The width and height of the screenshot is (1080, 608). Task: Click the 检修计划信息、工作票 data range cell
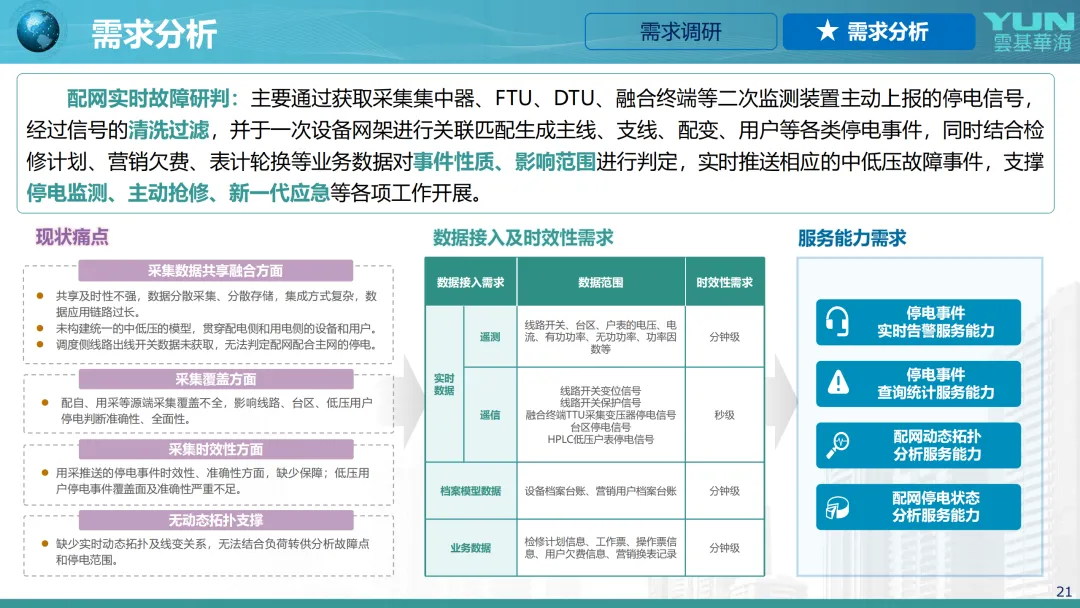coord(601,548)
